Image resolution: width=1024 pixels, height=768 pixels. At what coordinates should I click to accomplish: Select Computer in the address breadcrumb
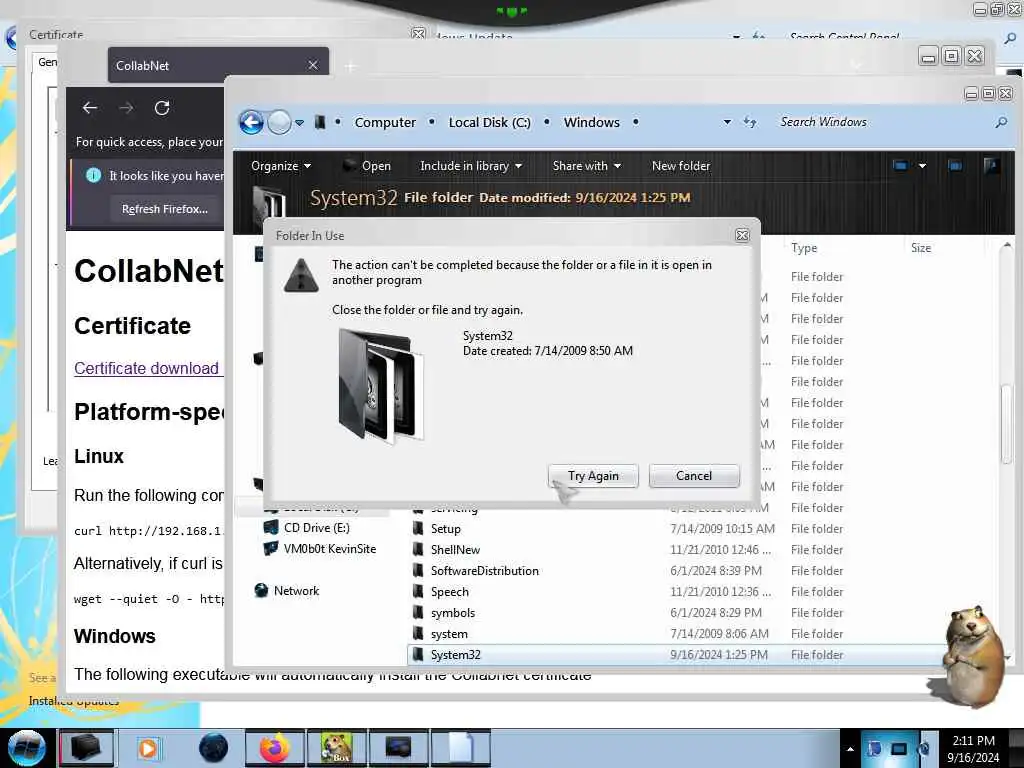pyautogui.click(x=385, y=122)
